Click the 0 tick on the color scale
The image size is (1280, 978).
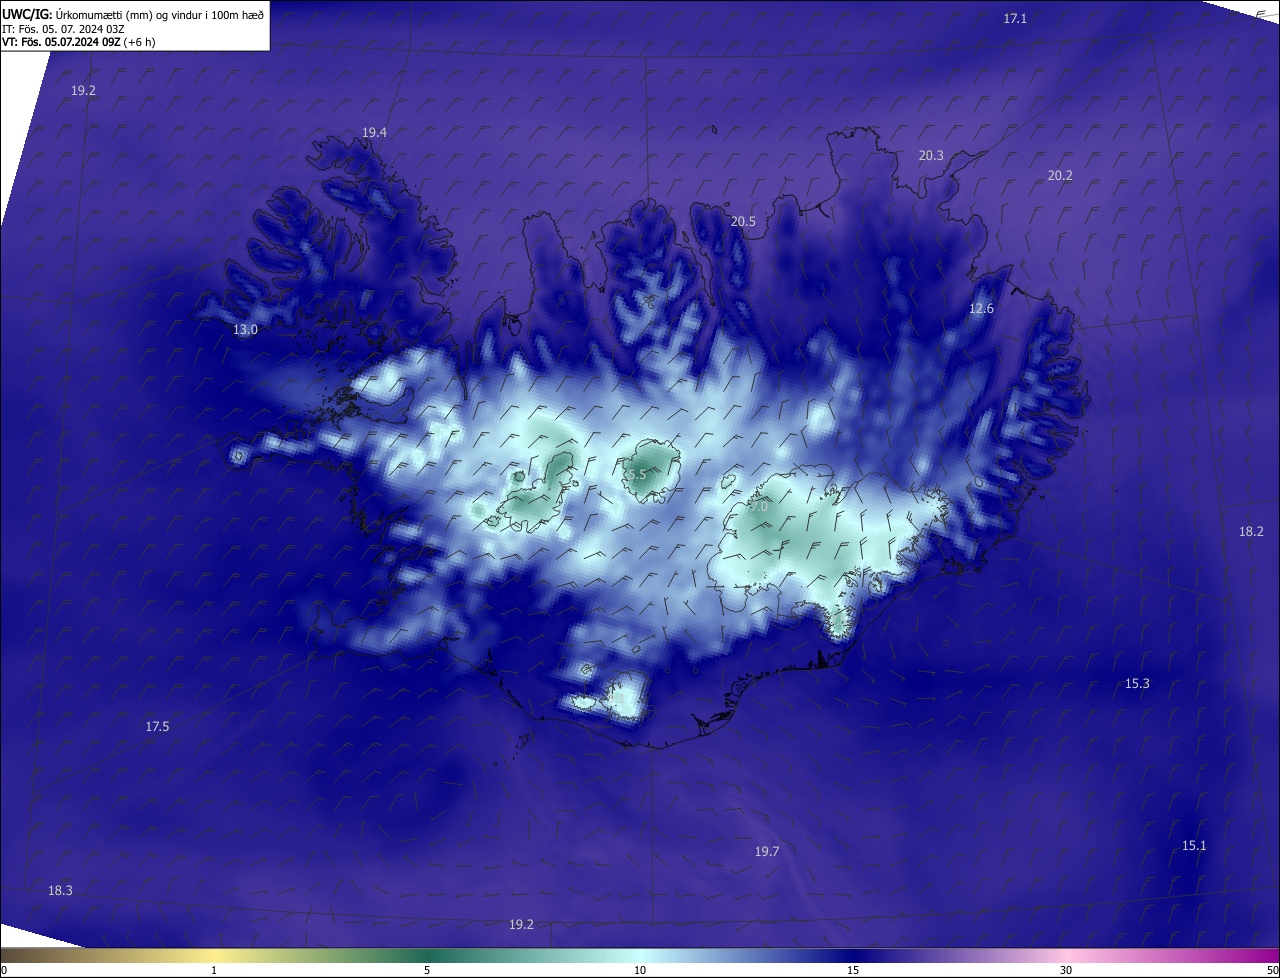pos(4,970)
